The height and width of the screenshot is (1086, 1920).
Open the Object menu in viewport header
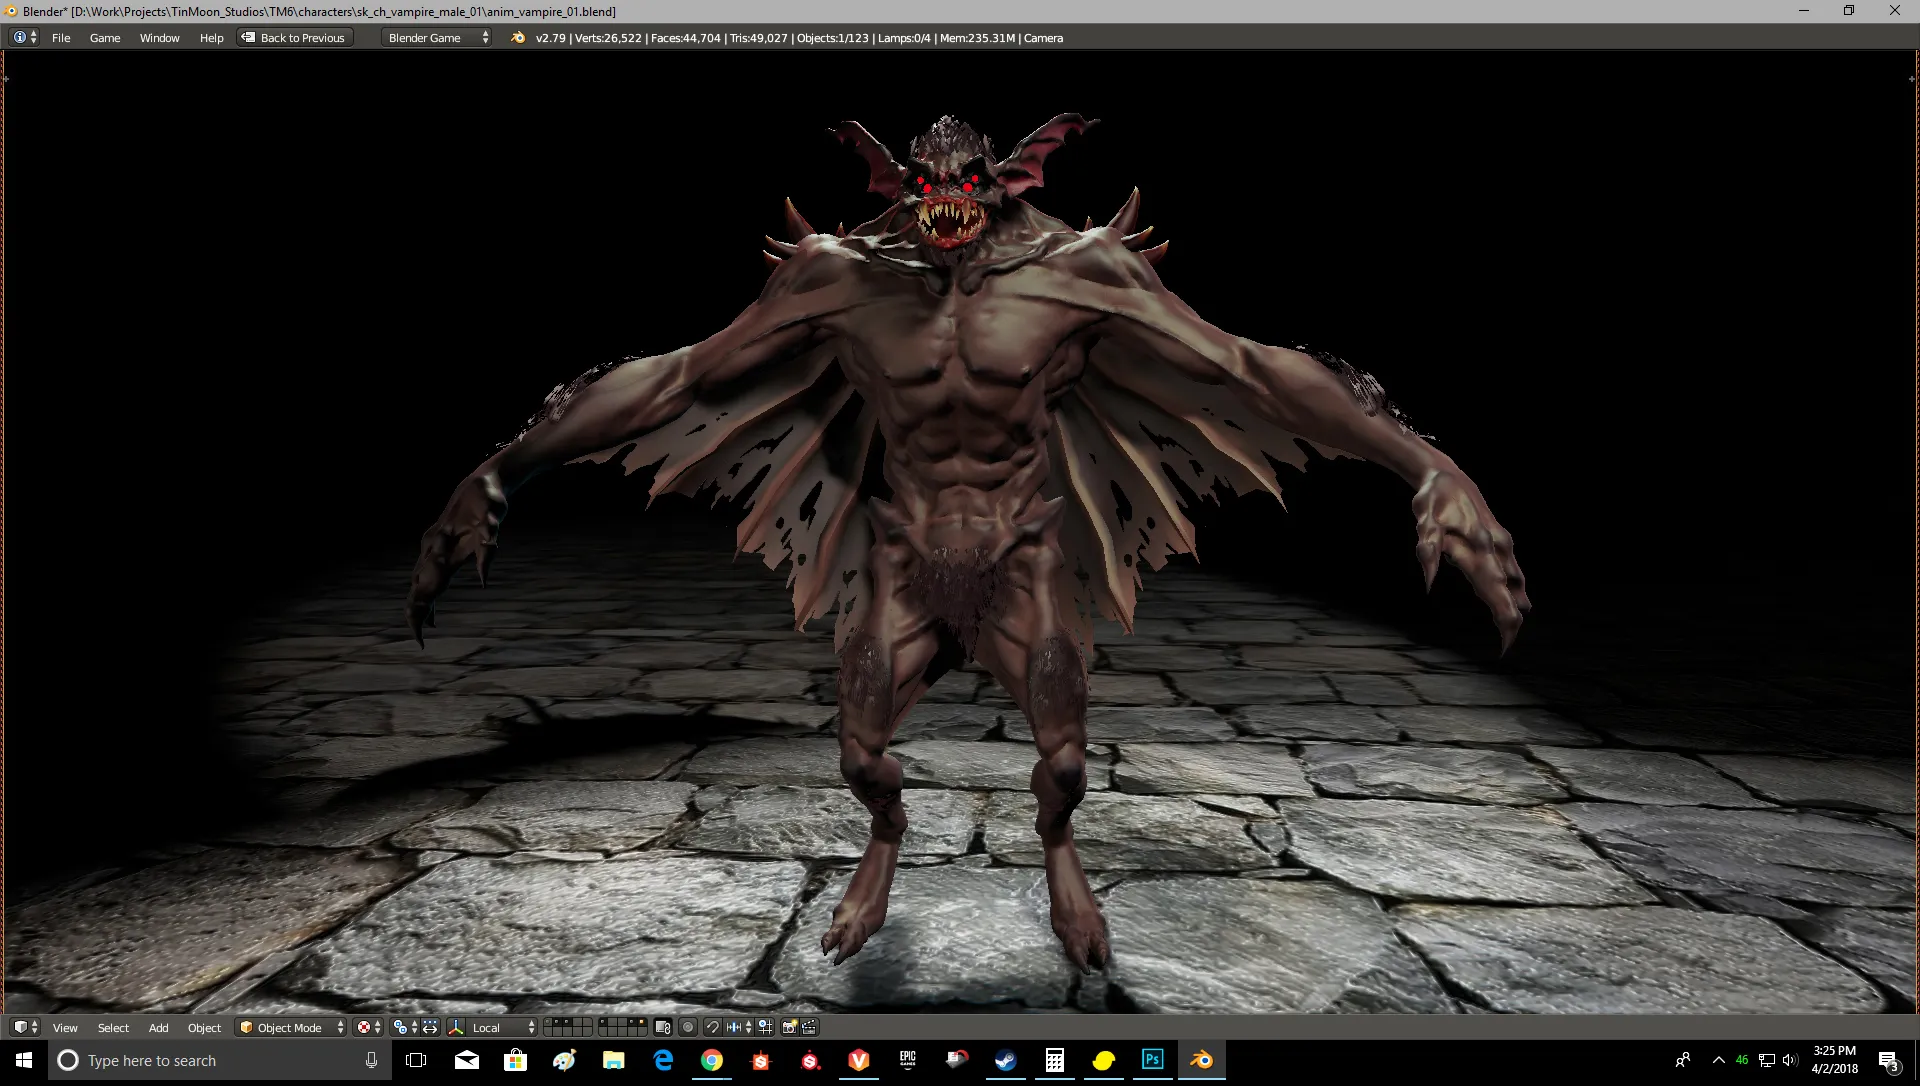tap(204, 1027)
